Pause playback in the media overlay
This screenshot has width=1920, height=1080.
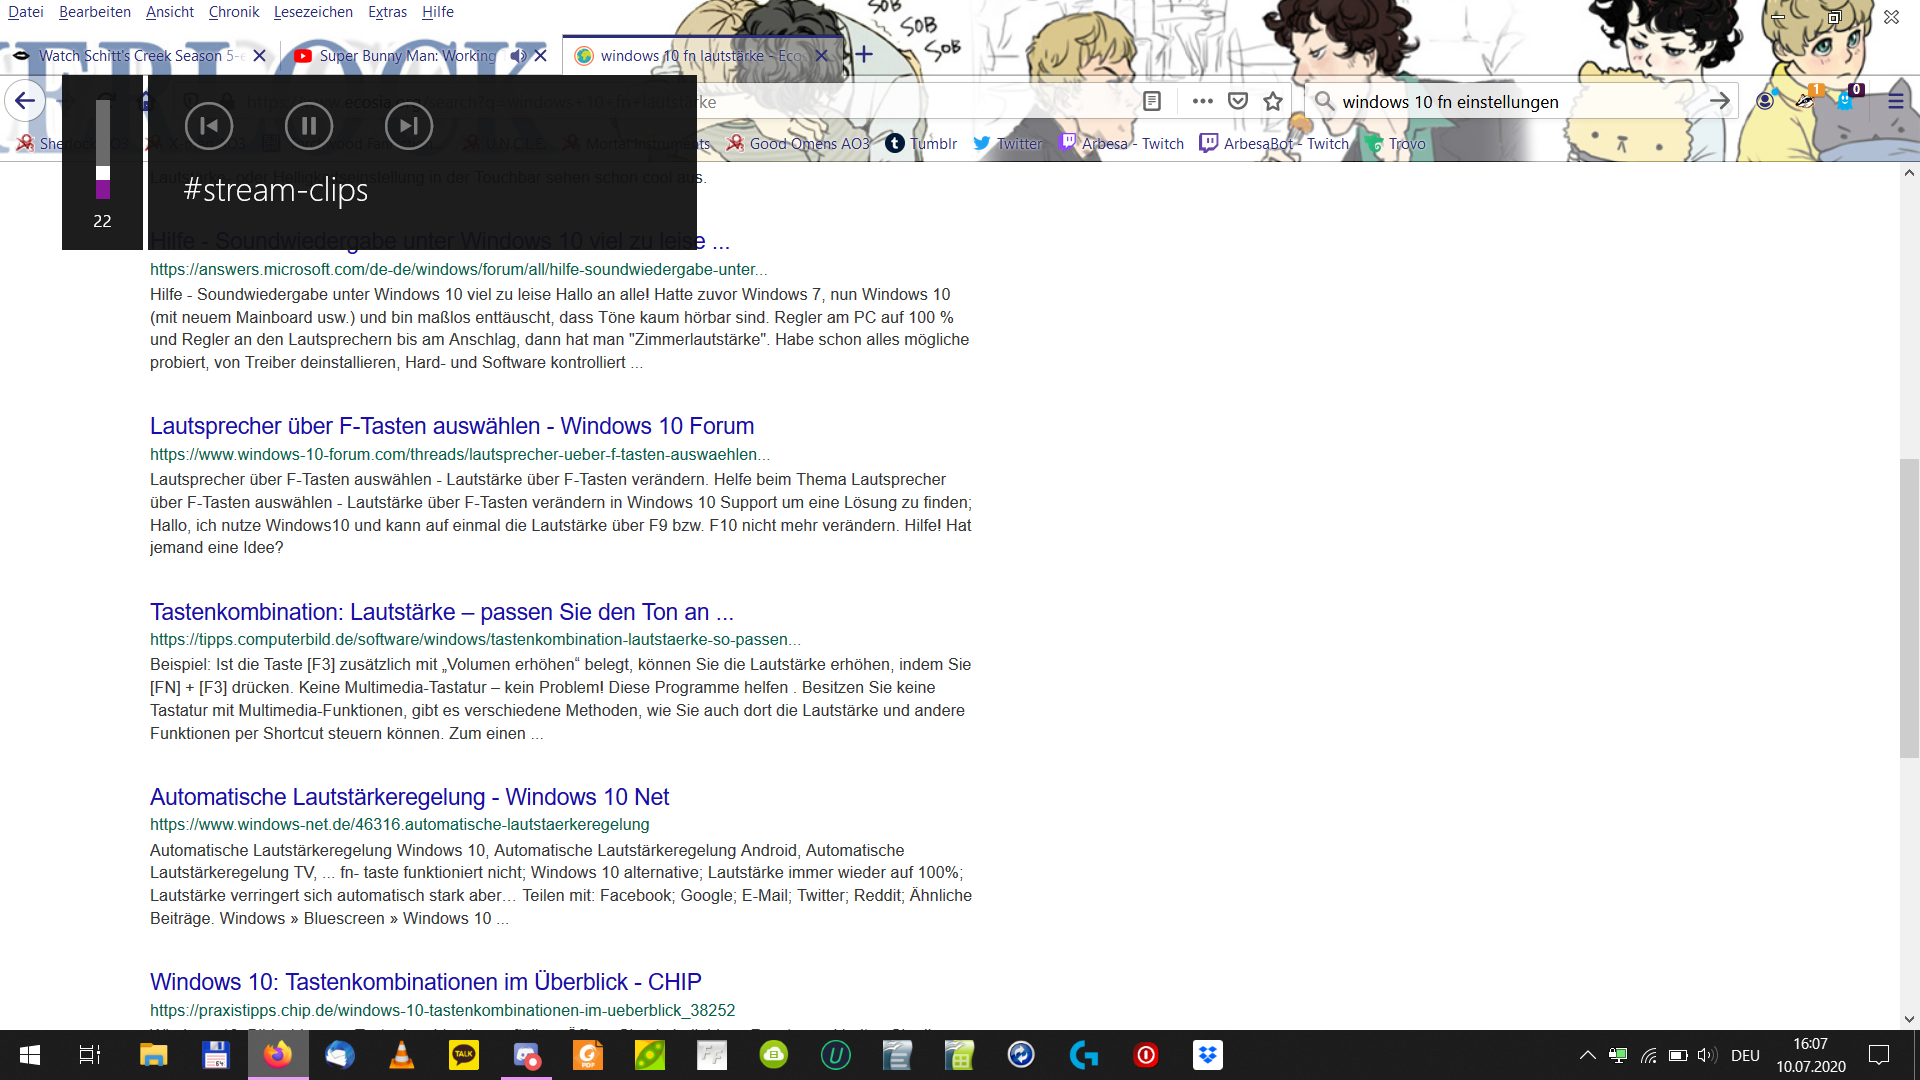[x=309, y=126]
